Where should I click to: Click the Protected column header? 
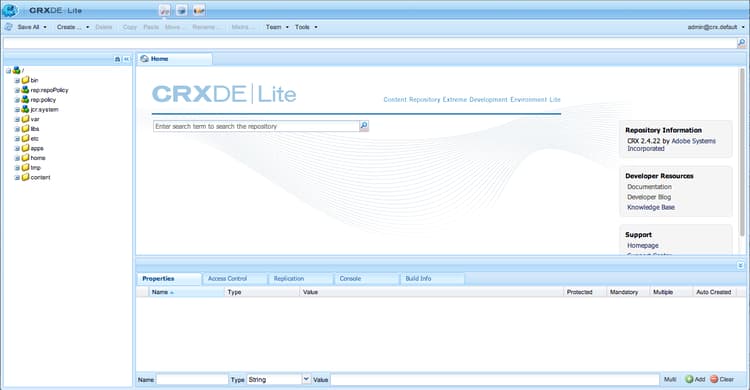coord(585,292)
